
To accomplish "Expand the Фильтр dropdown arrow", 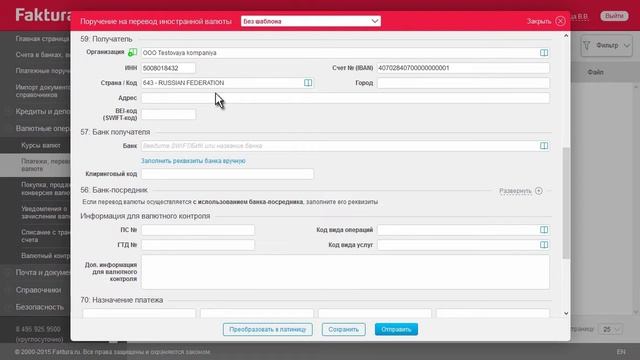I will 627,45.
